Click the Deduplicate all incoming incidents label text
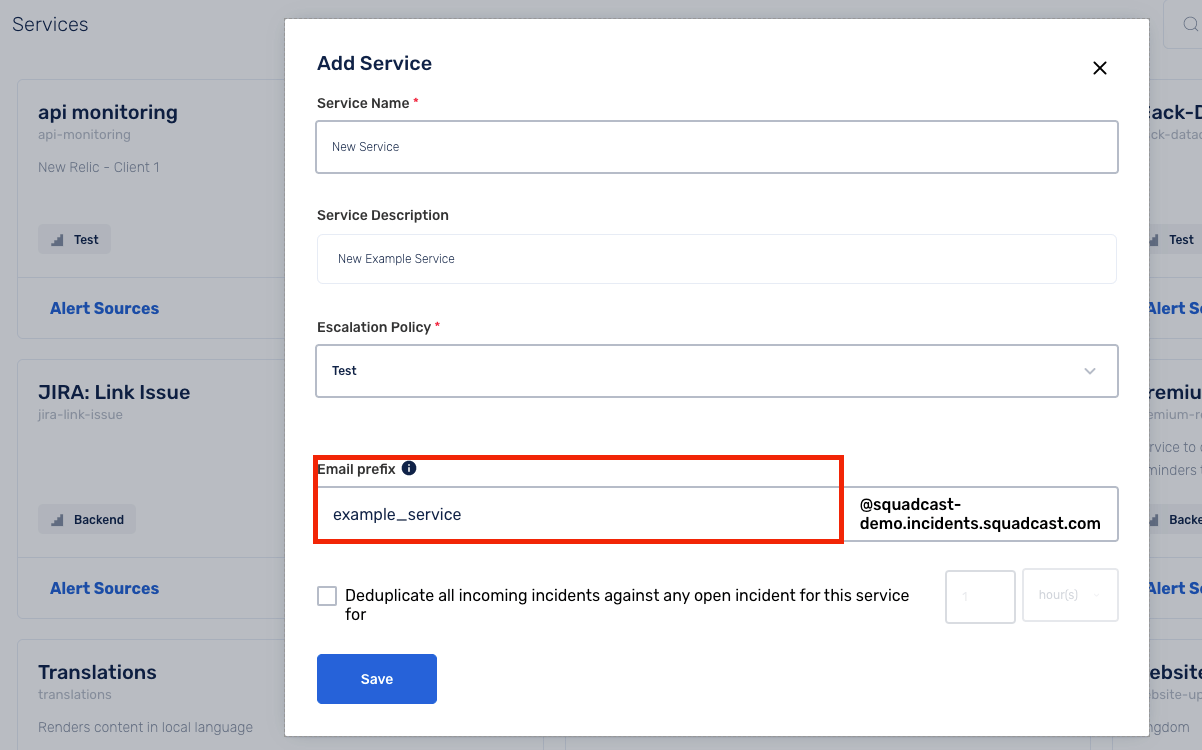This screenshot has width=1202, height=750. tap(627, 604)
